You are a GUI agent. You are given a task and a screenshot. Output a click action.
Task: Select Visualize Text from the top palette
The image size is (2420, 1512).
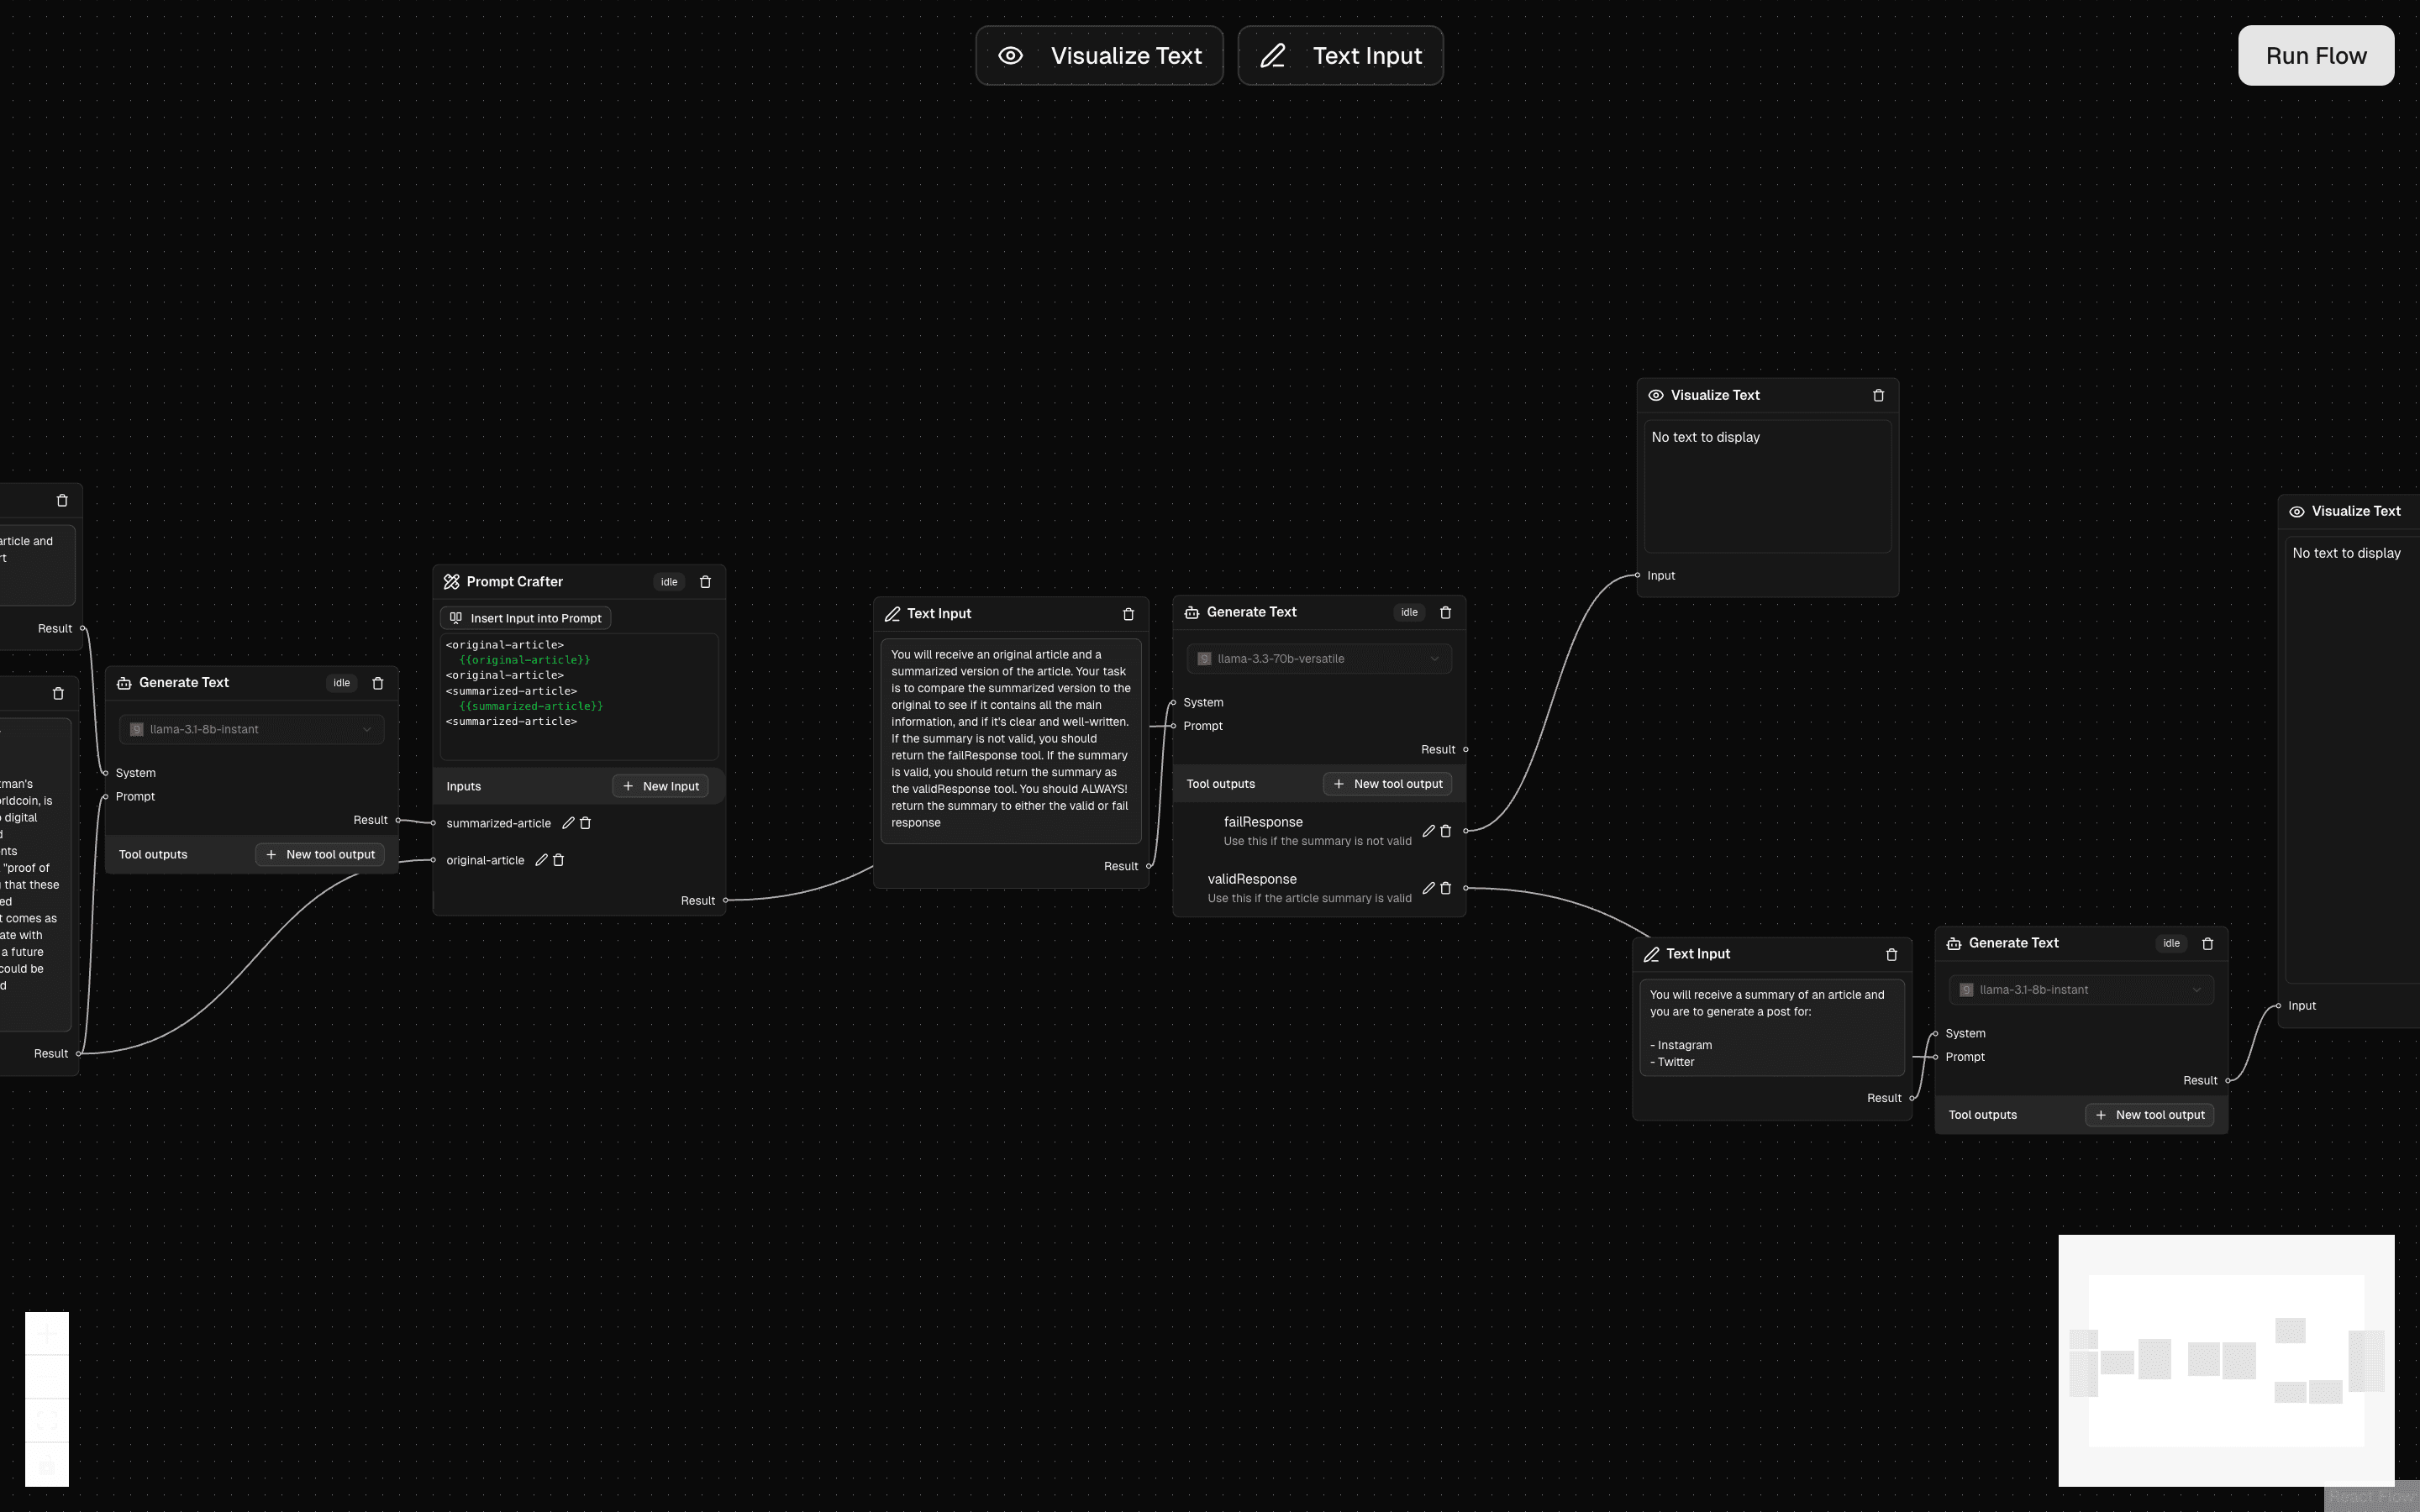pyautogui.click(x=1098, y=55)
